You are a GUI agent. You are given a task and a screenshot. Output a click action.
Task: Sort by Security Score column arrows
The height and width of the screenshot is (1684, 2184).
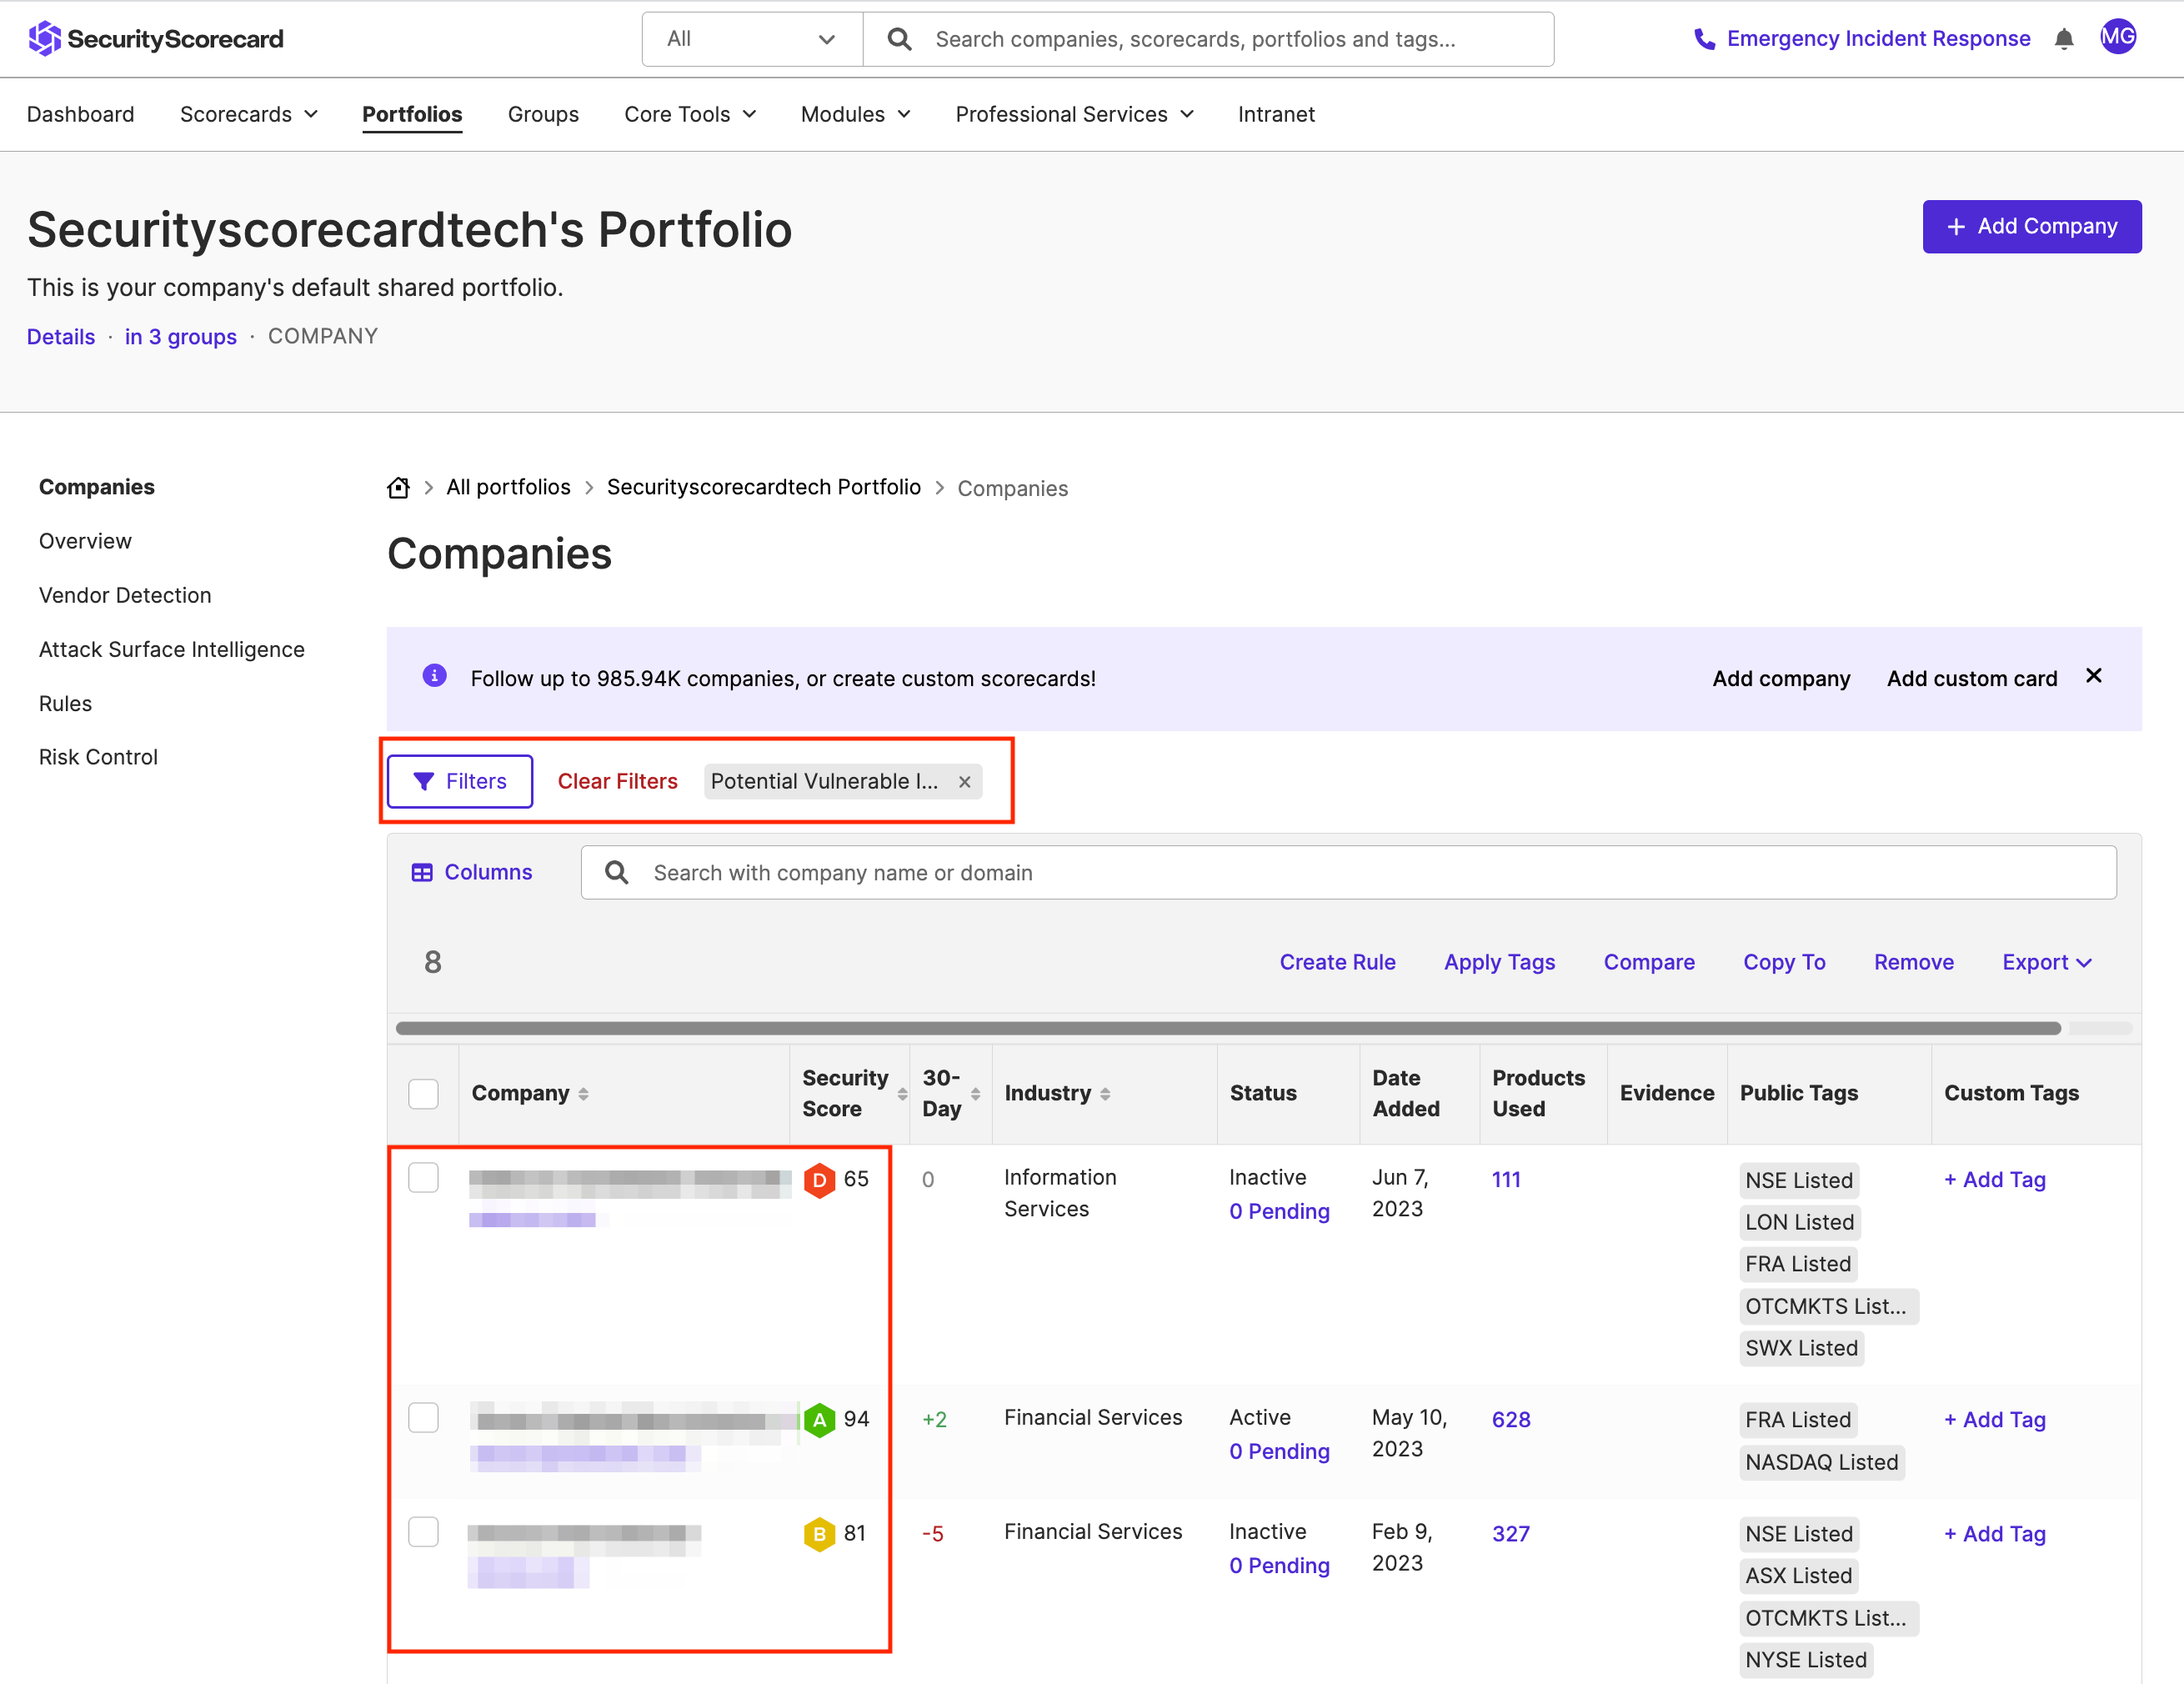pos(902,1094)
